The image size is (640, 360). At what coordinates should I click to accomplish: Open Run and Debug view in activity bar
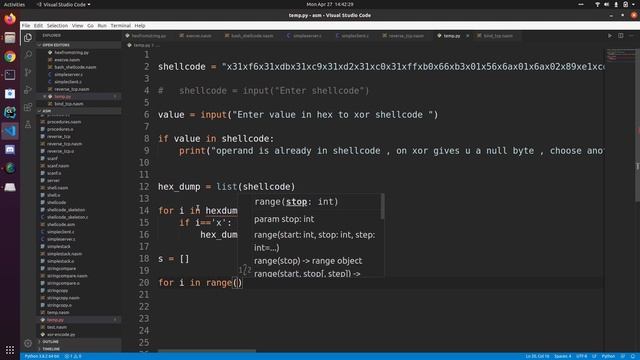coord(28,90)
